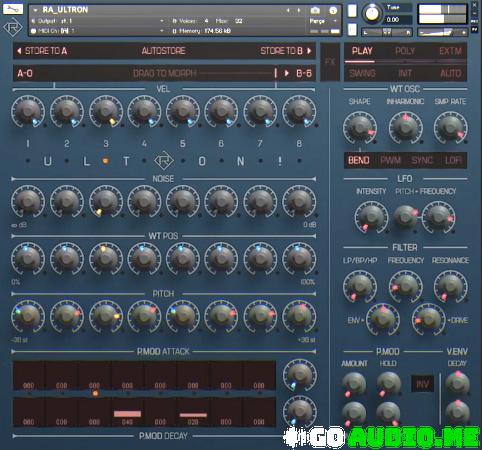Toggle the upper white button left of Tune knob
The width and height of the screenshot is (482, 450).
[x=352, y=11]
